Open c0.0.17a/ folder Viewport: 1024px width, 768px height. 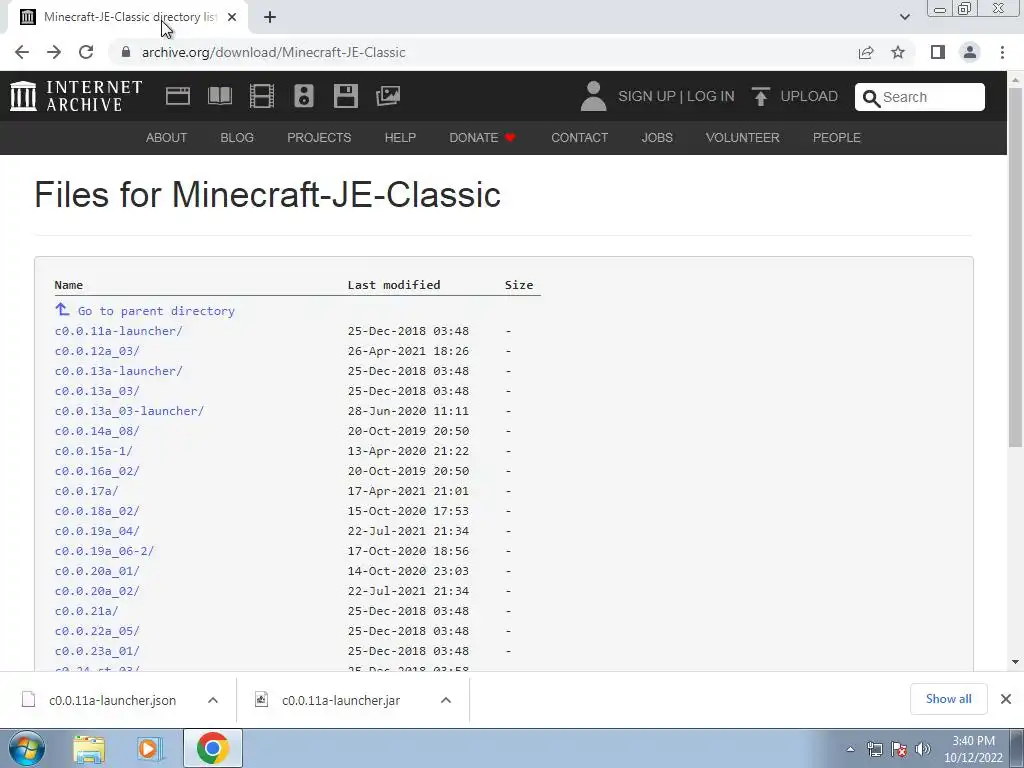click(x=86, y=491)
